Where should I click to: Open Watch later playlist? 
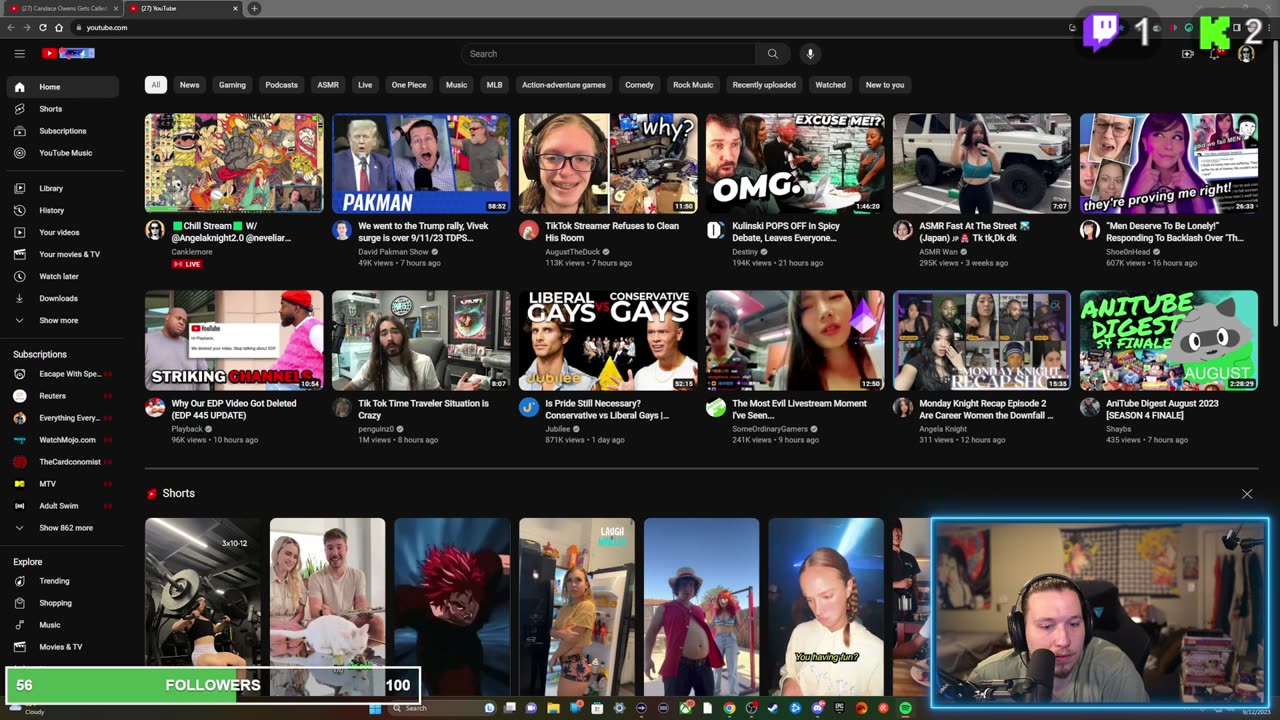pos(62,276)
